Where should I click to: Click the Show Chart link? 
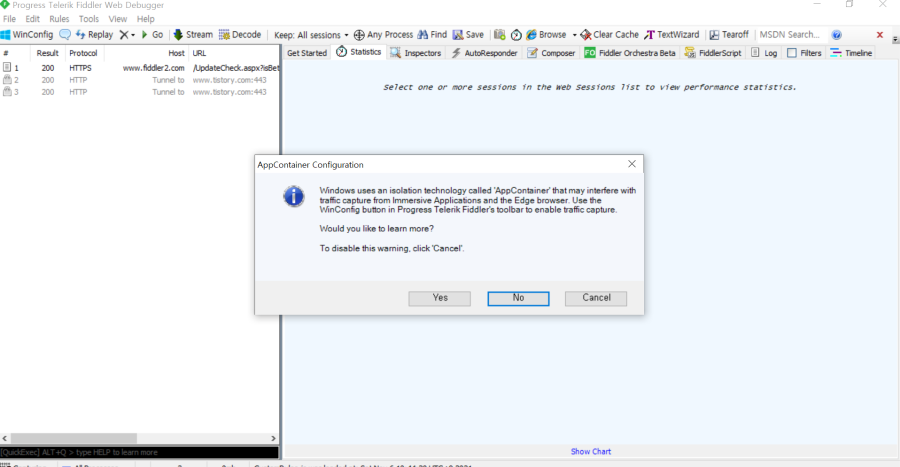click(x=591, y=452)
